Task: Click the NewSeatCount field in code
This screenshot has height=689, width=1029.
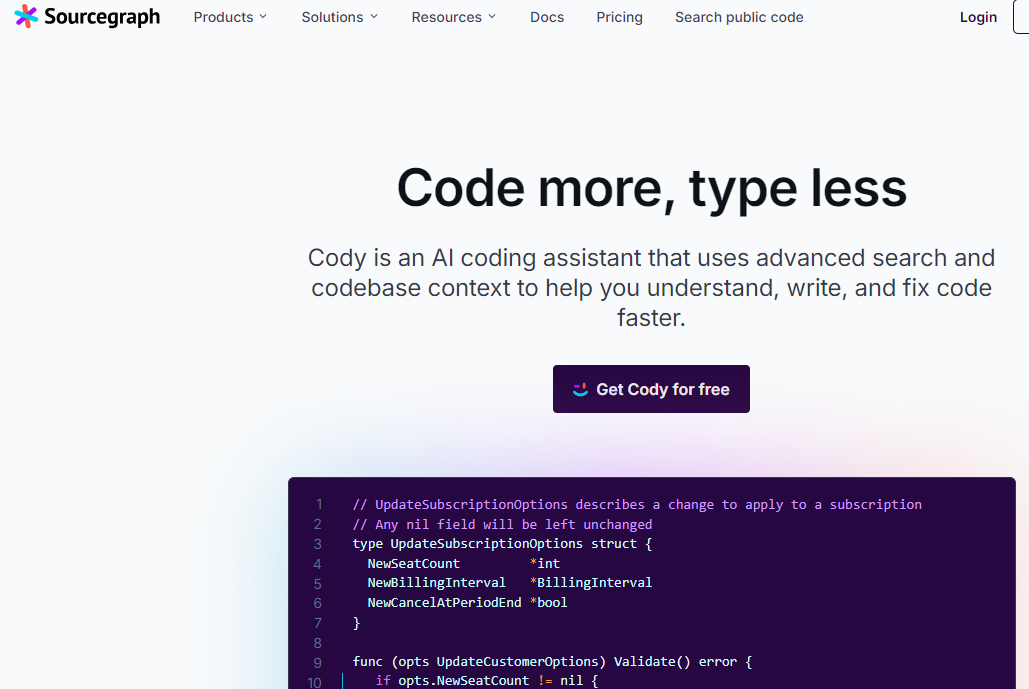Action: [413, 563]
